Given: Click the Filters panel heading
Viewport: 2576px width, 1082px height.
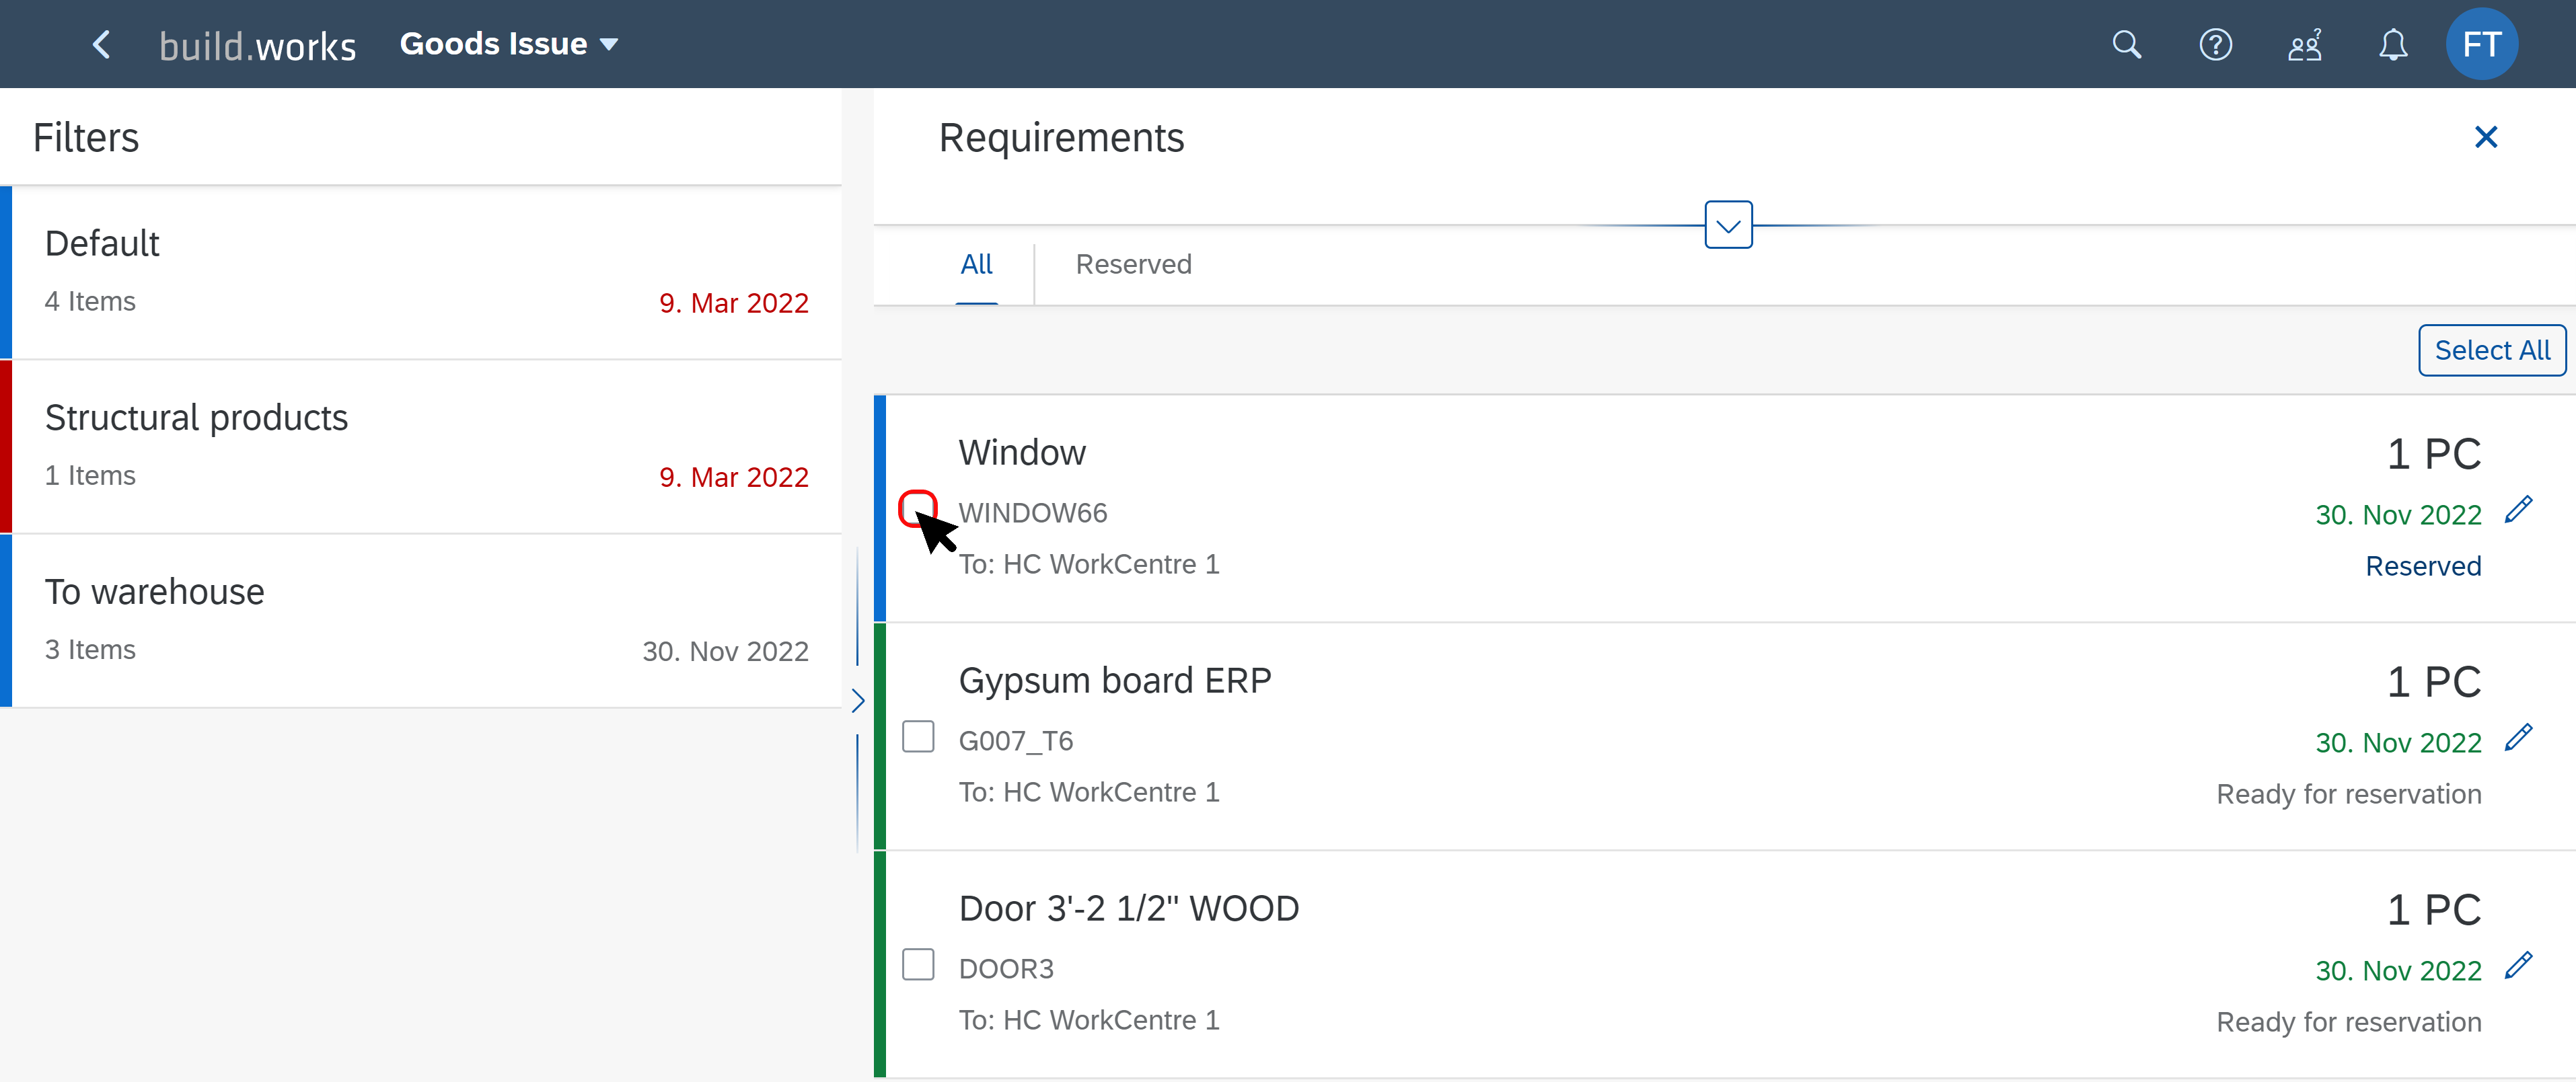Looking at the screenshot, I should coord(86,138).
